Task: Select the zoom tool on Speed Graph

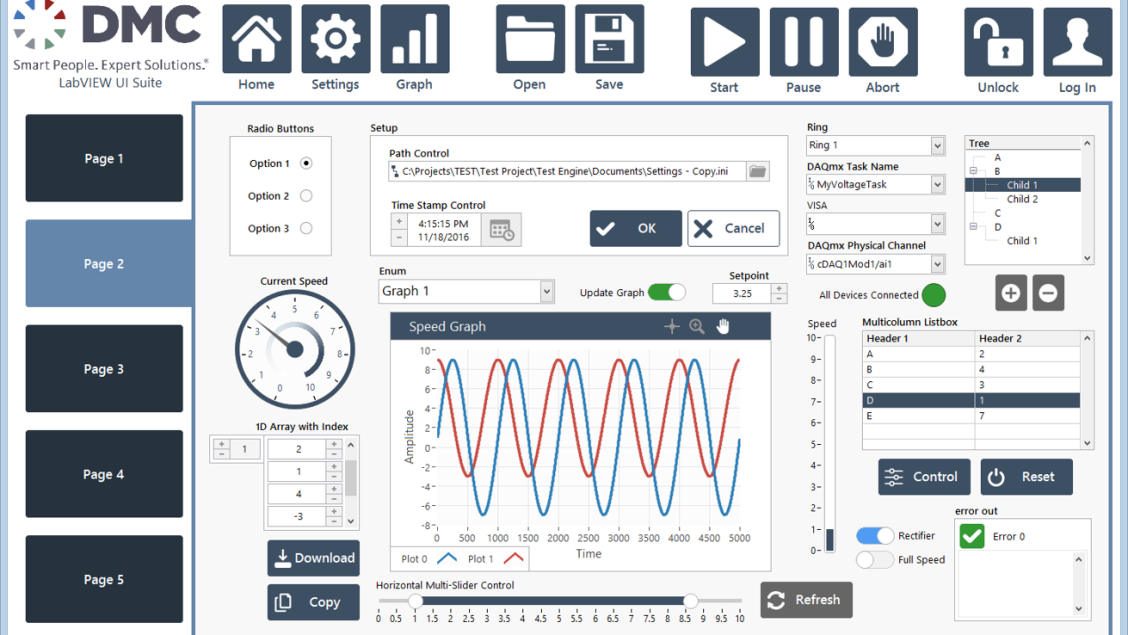Action: point(697,327)
